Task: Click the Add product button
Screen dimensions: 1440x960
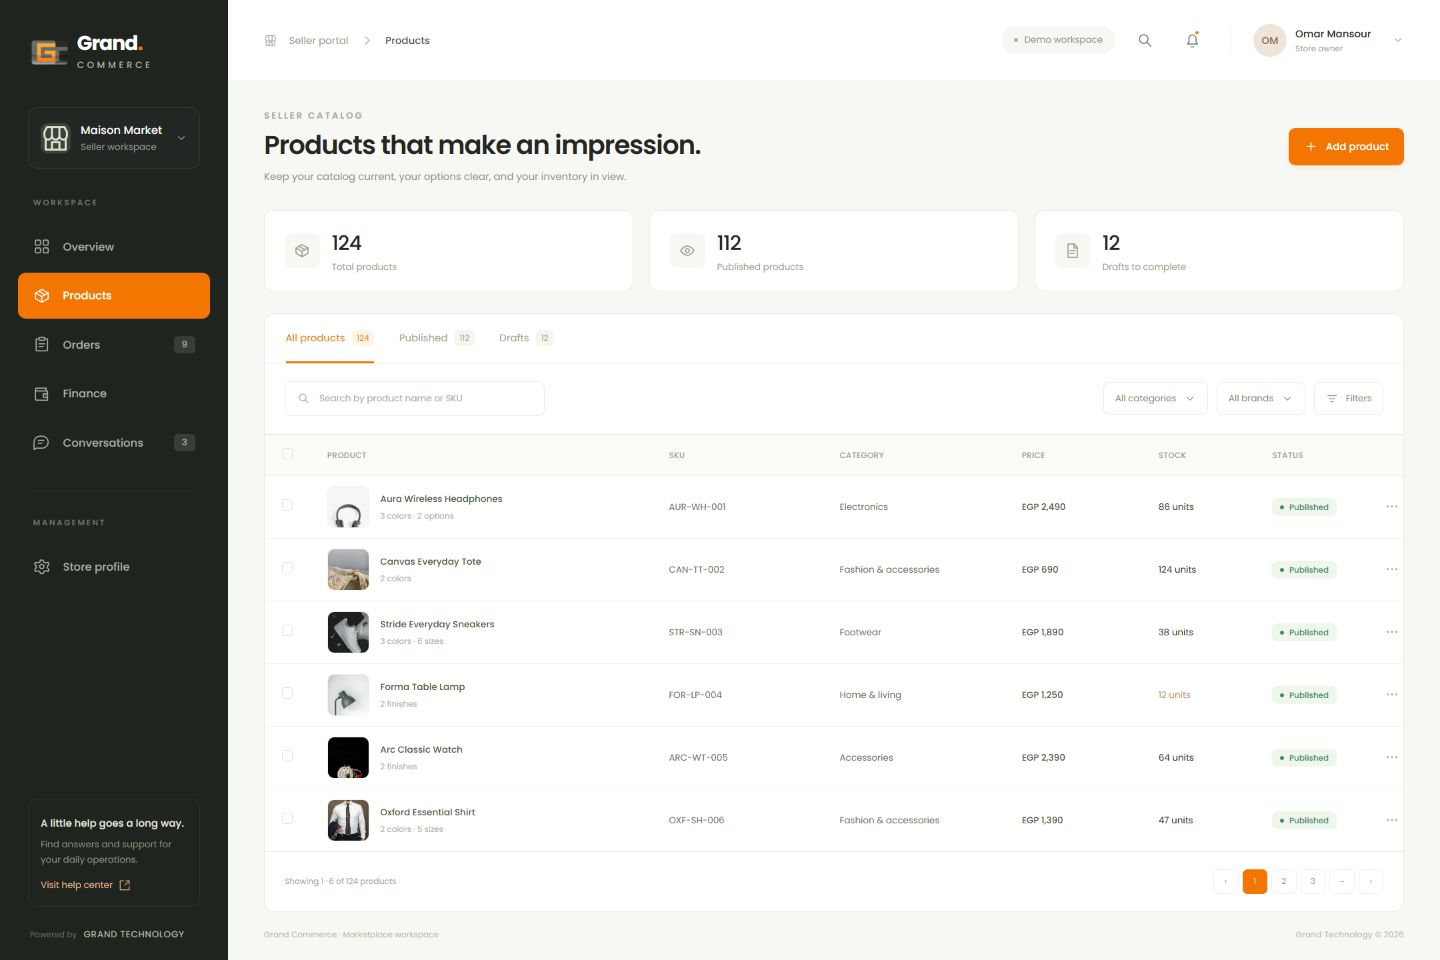Action: 1346,146
